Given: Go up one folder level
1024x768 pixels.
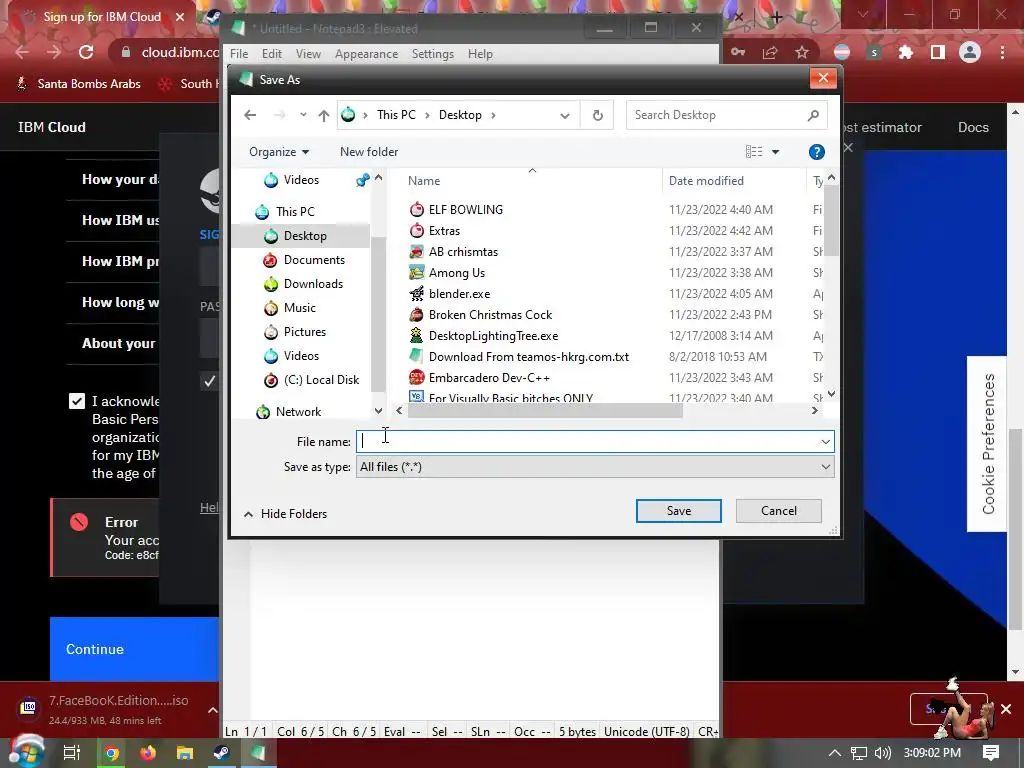Looking at the screenshot, I should (323, 116).
